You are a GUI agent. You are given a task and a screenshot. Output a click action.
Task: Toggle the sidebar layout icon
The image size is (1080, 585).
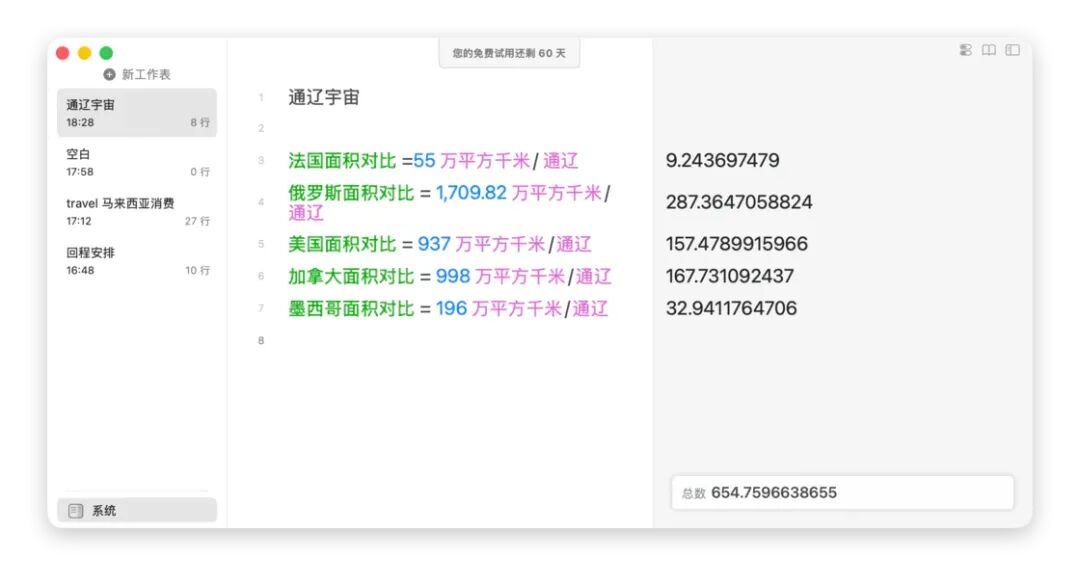(x=1012, y=50)
